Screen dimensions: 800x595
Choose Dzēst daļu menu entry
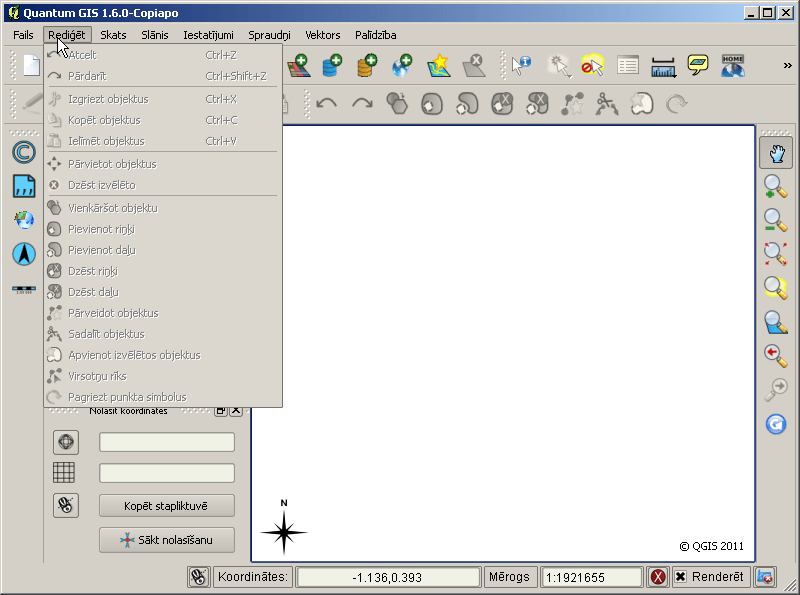coord(163,292)
